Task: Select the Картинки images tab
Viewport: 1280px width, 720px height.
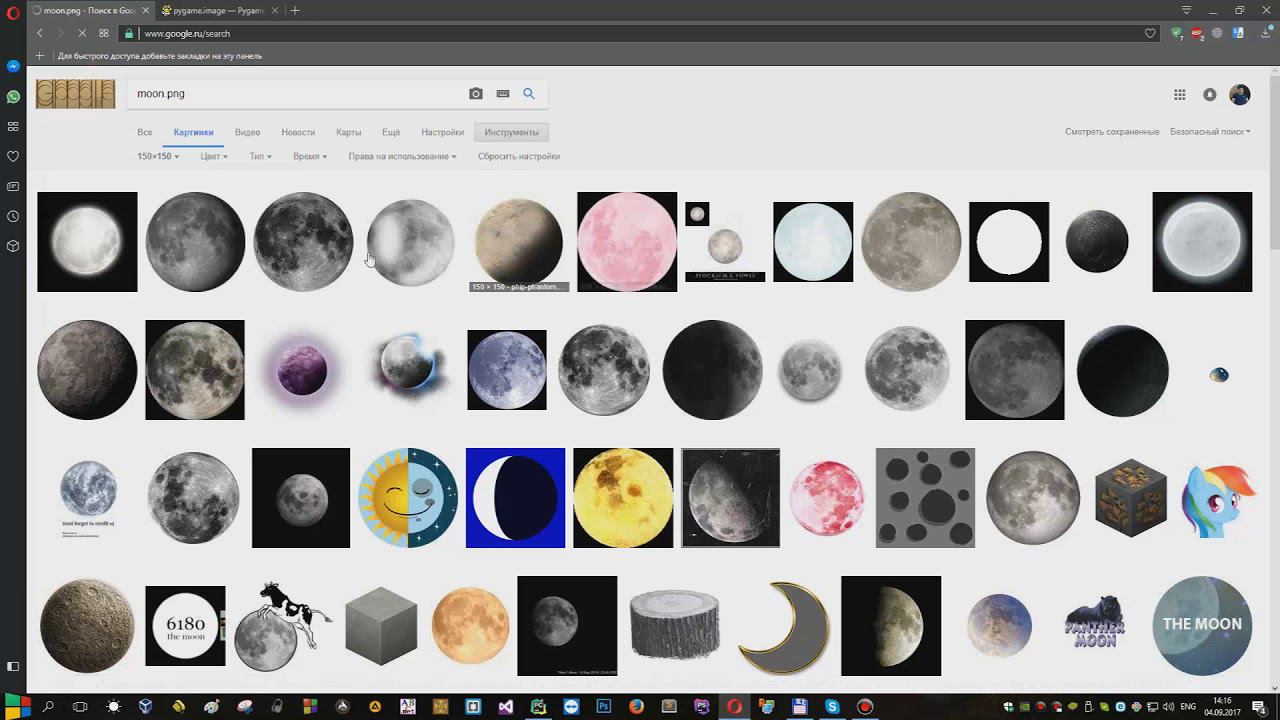Action: [193, 132]
